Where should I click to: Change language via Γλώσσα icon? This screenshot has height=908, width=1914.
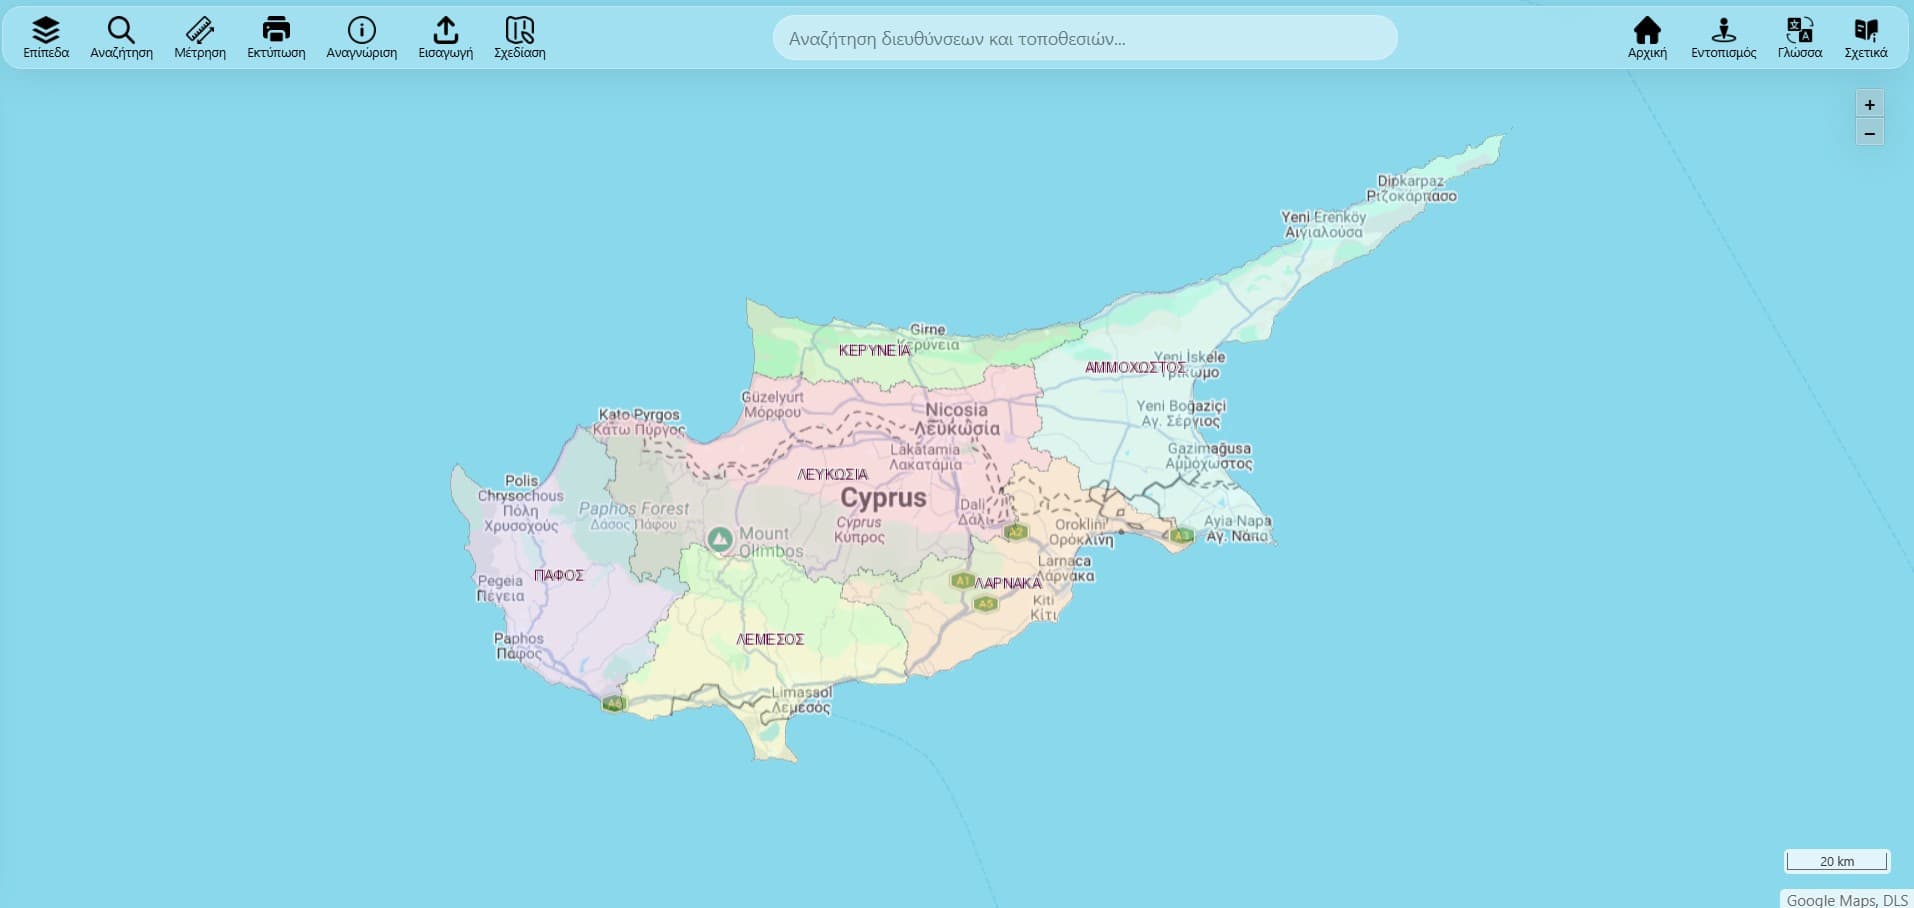(x=1799, y=38)
